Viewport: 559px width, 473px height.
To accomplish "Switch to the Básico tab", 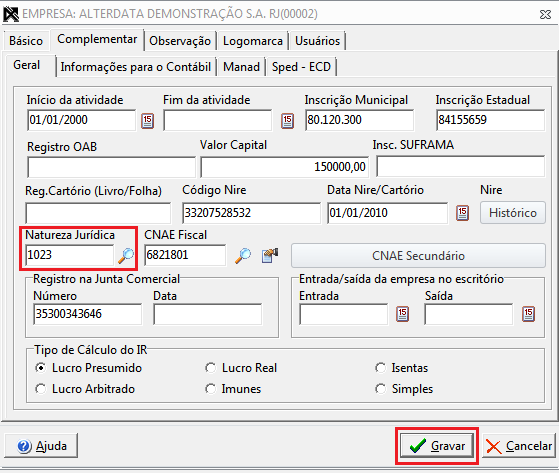I will (26, 41).
